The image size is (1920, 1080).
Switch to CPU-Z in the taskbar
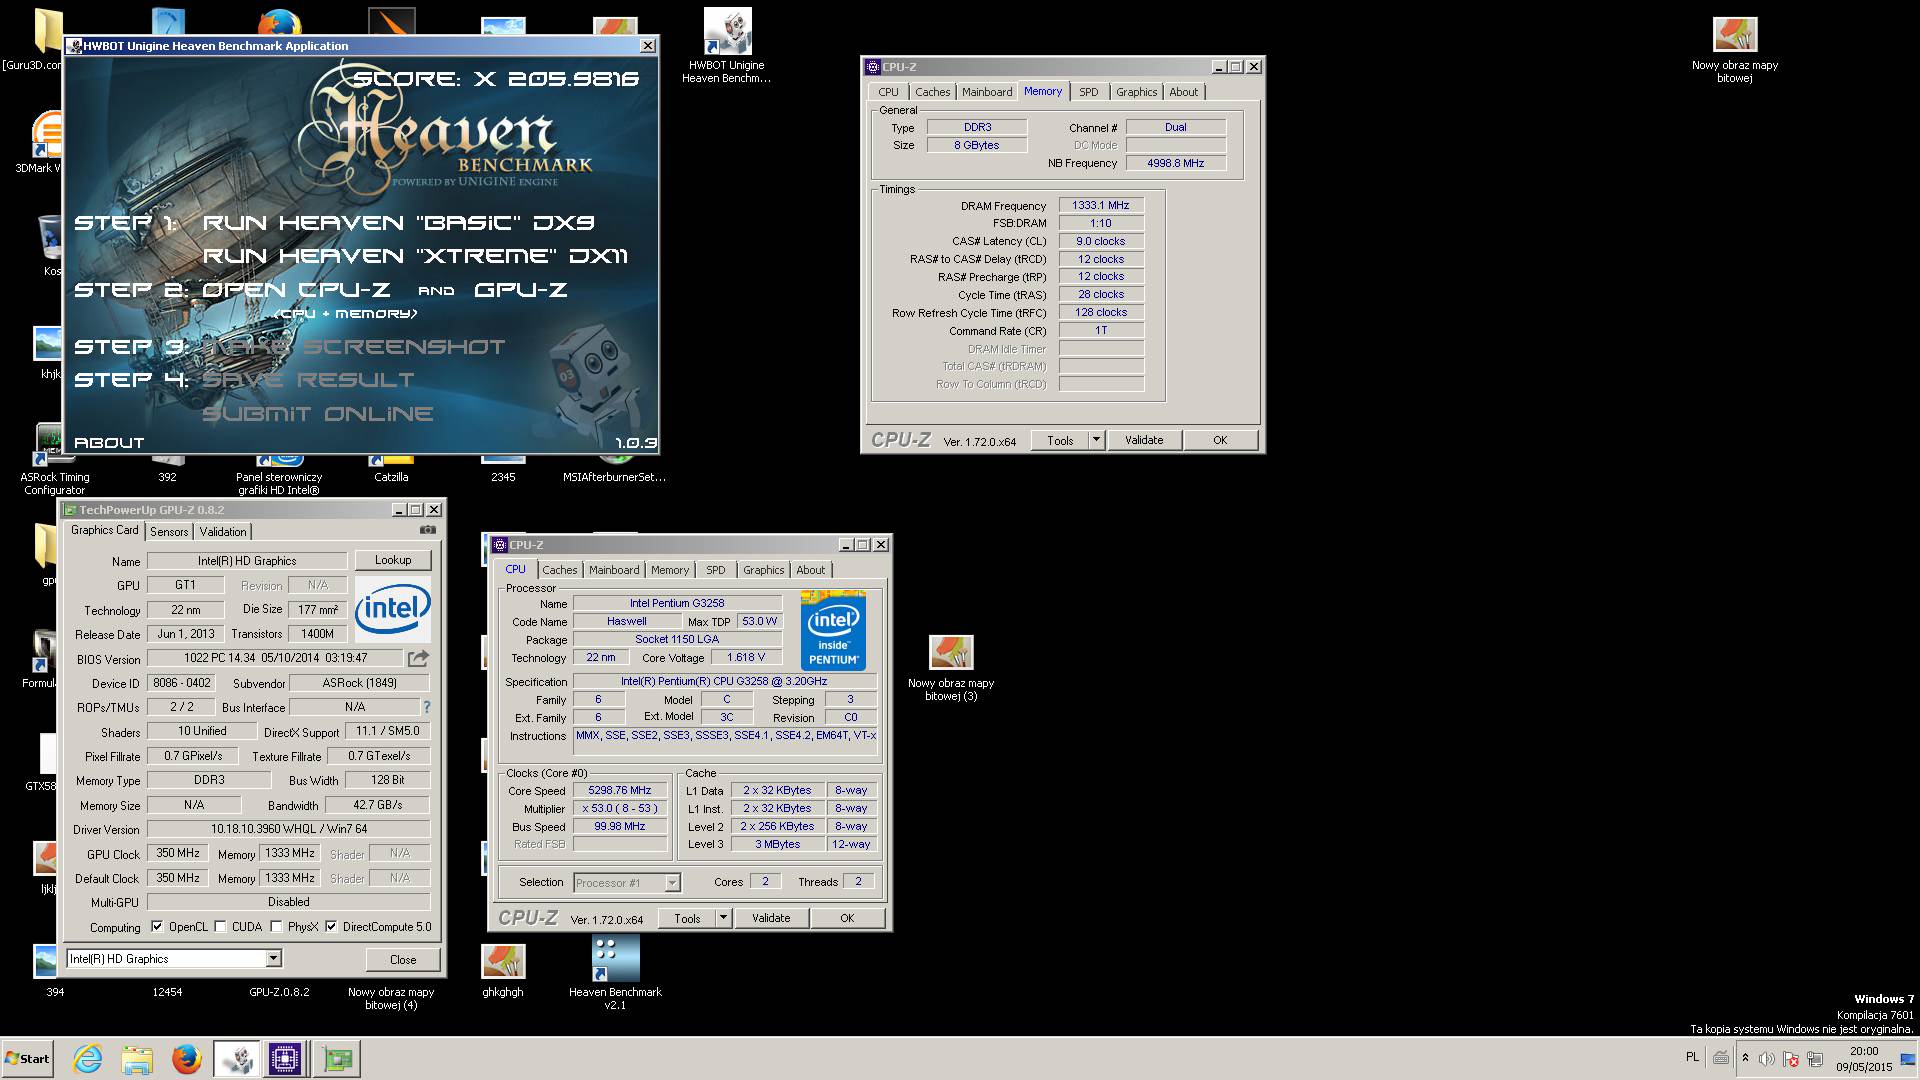click(x=285, y=1058)
